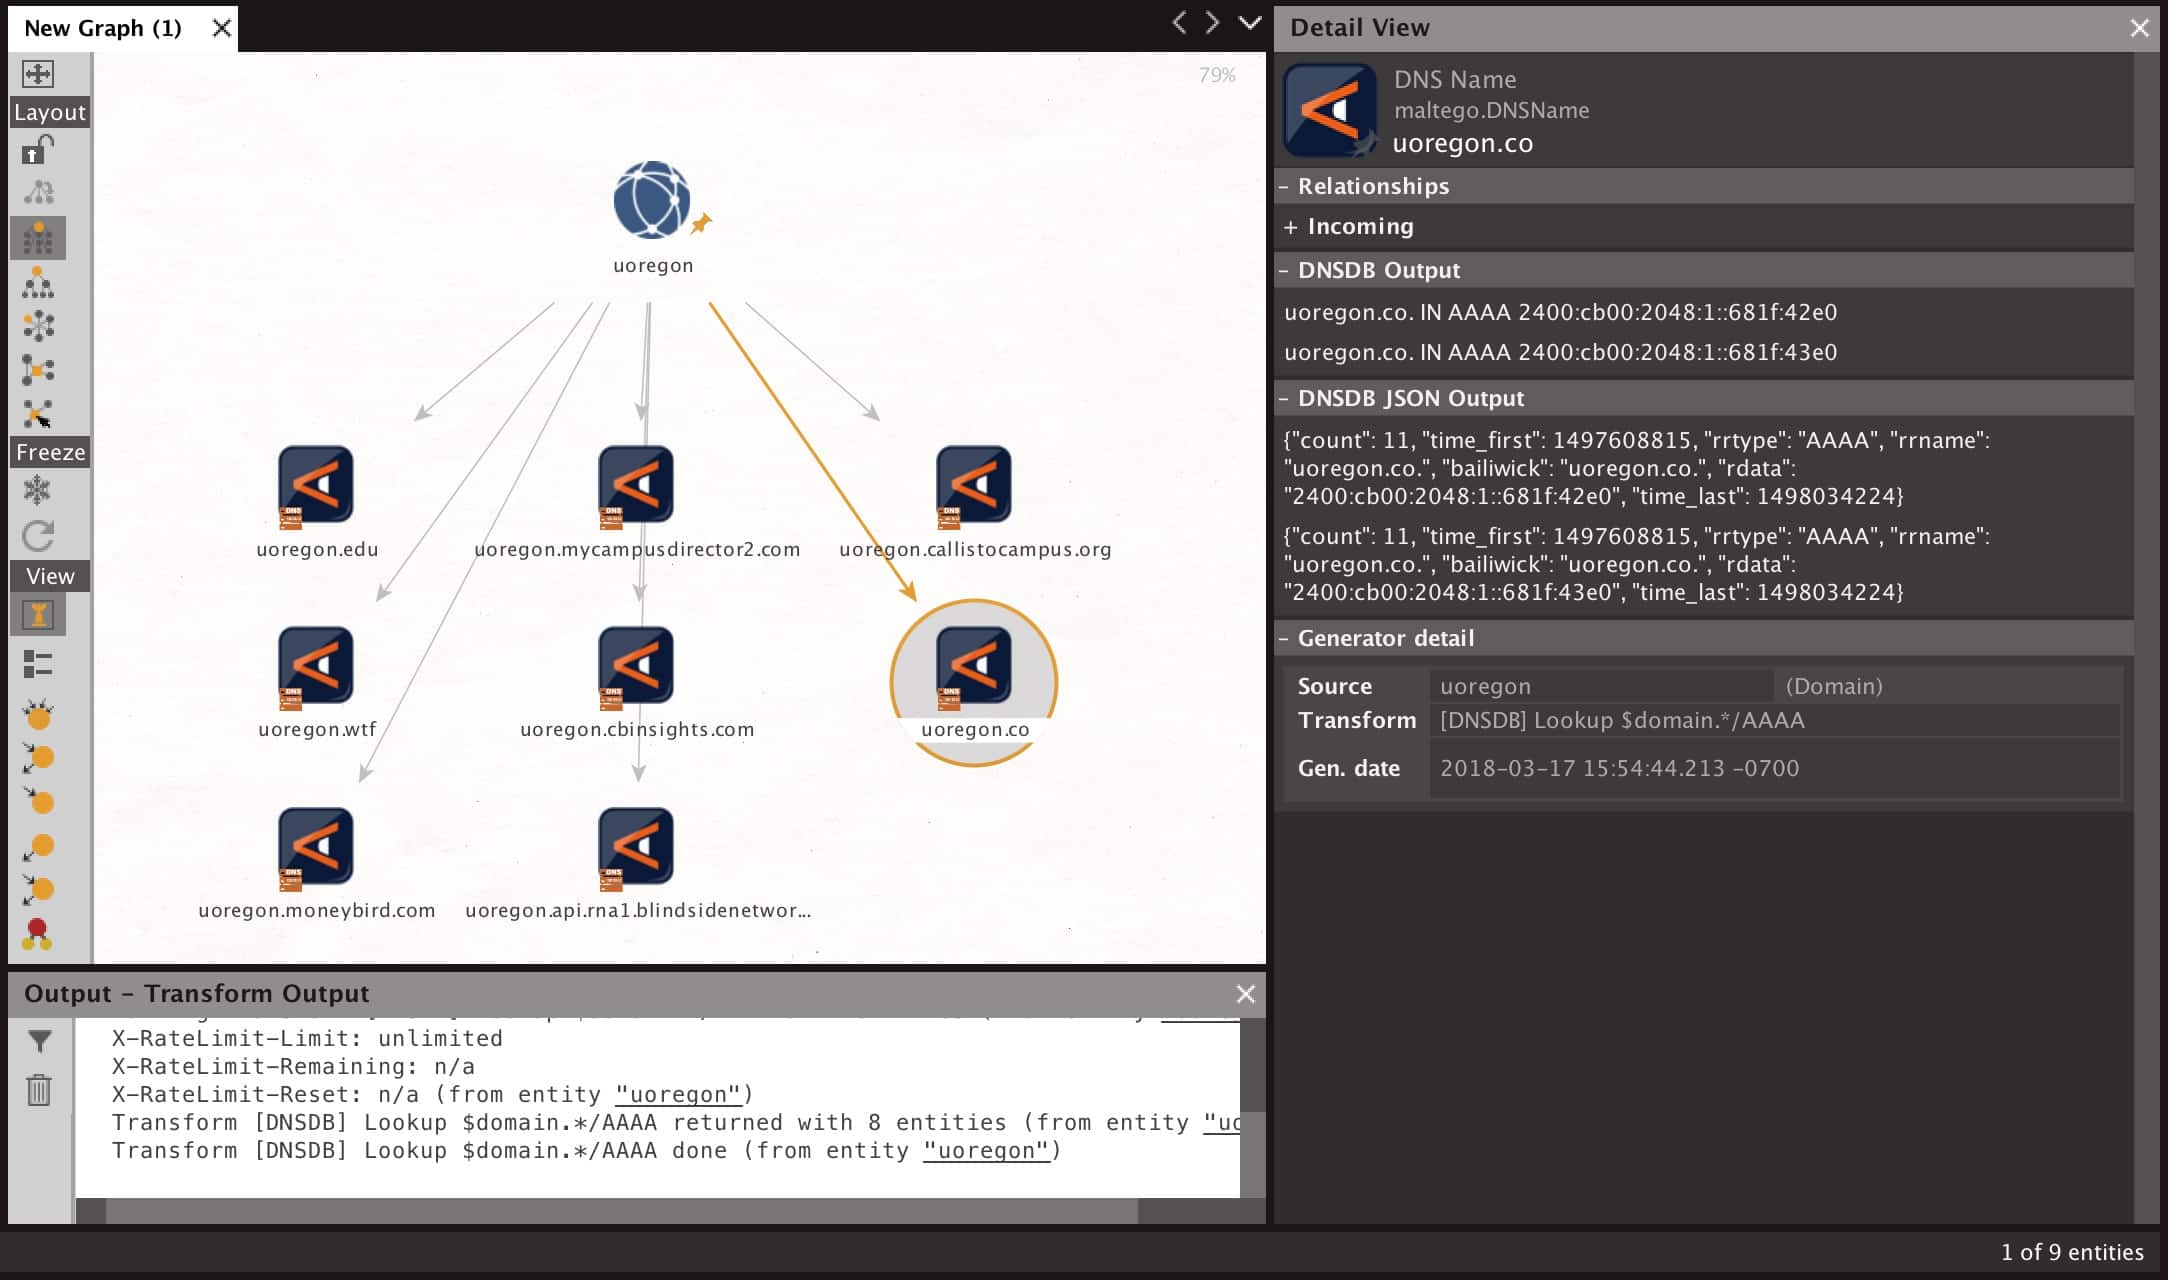Screen dimensions: 2170x1282
Task: Click the move/pan tool icon atop the sidebar
Action: [38, 74]
